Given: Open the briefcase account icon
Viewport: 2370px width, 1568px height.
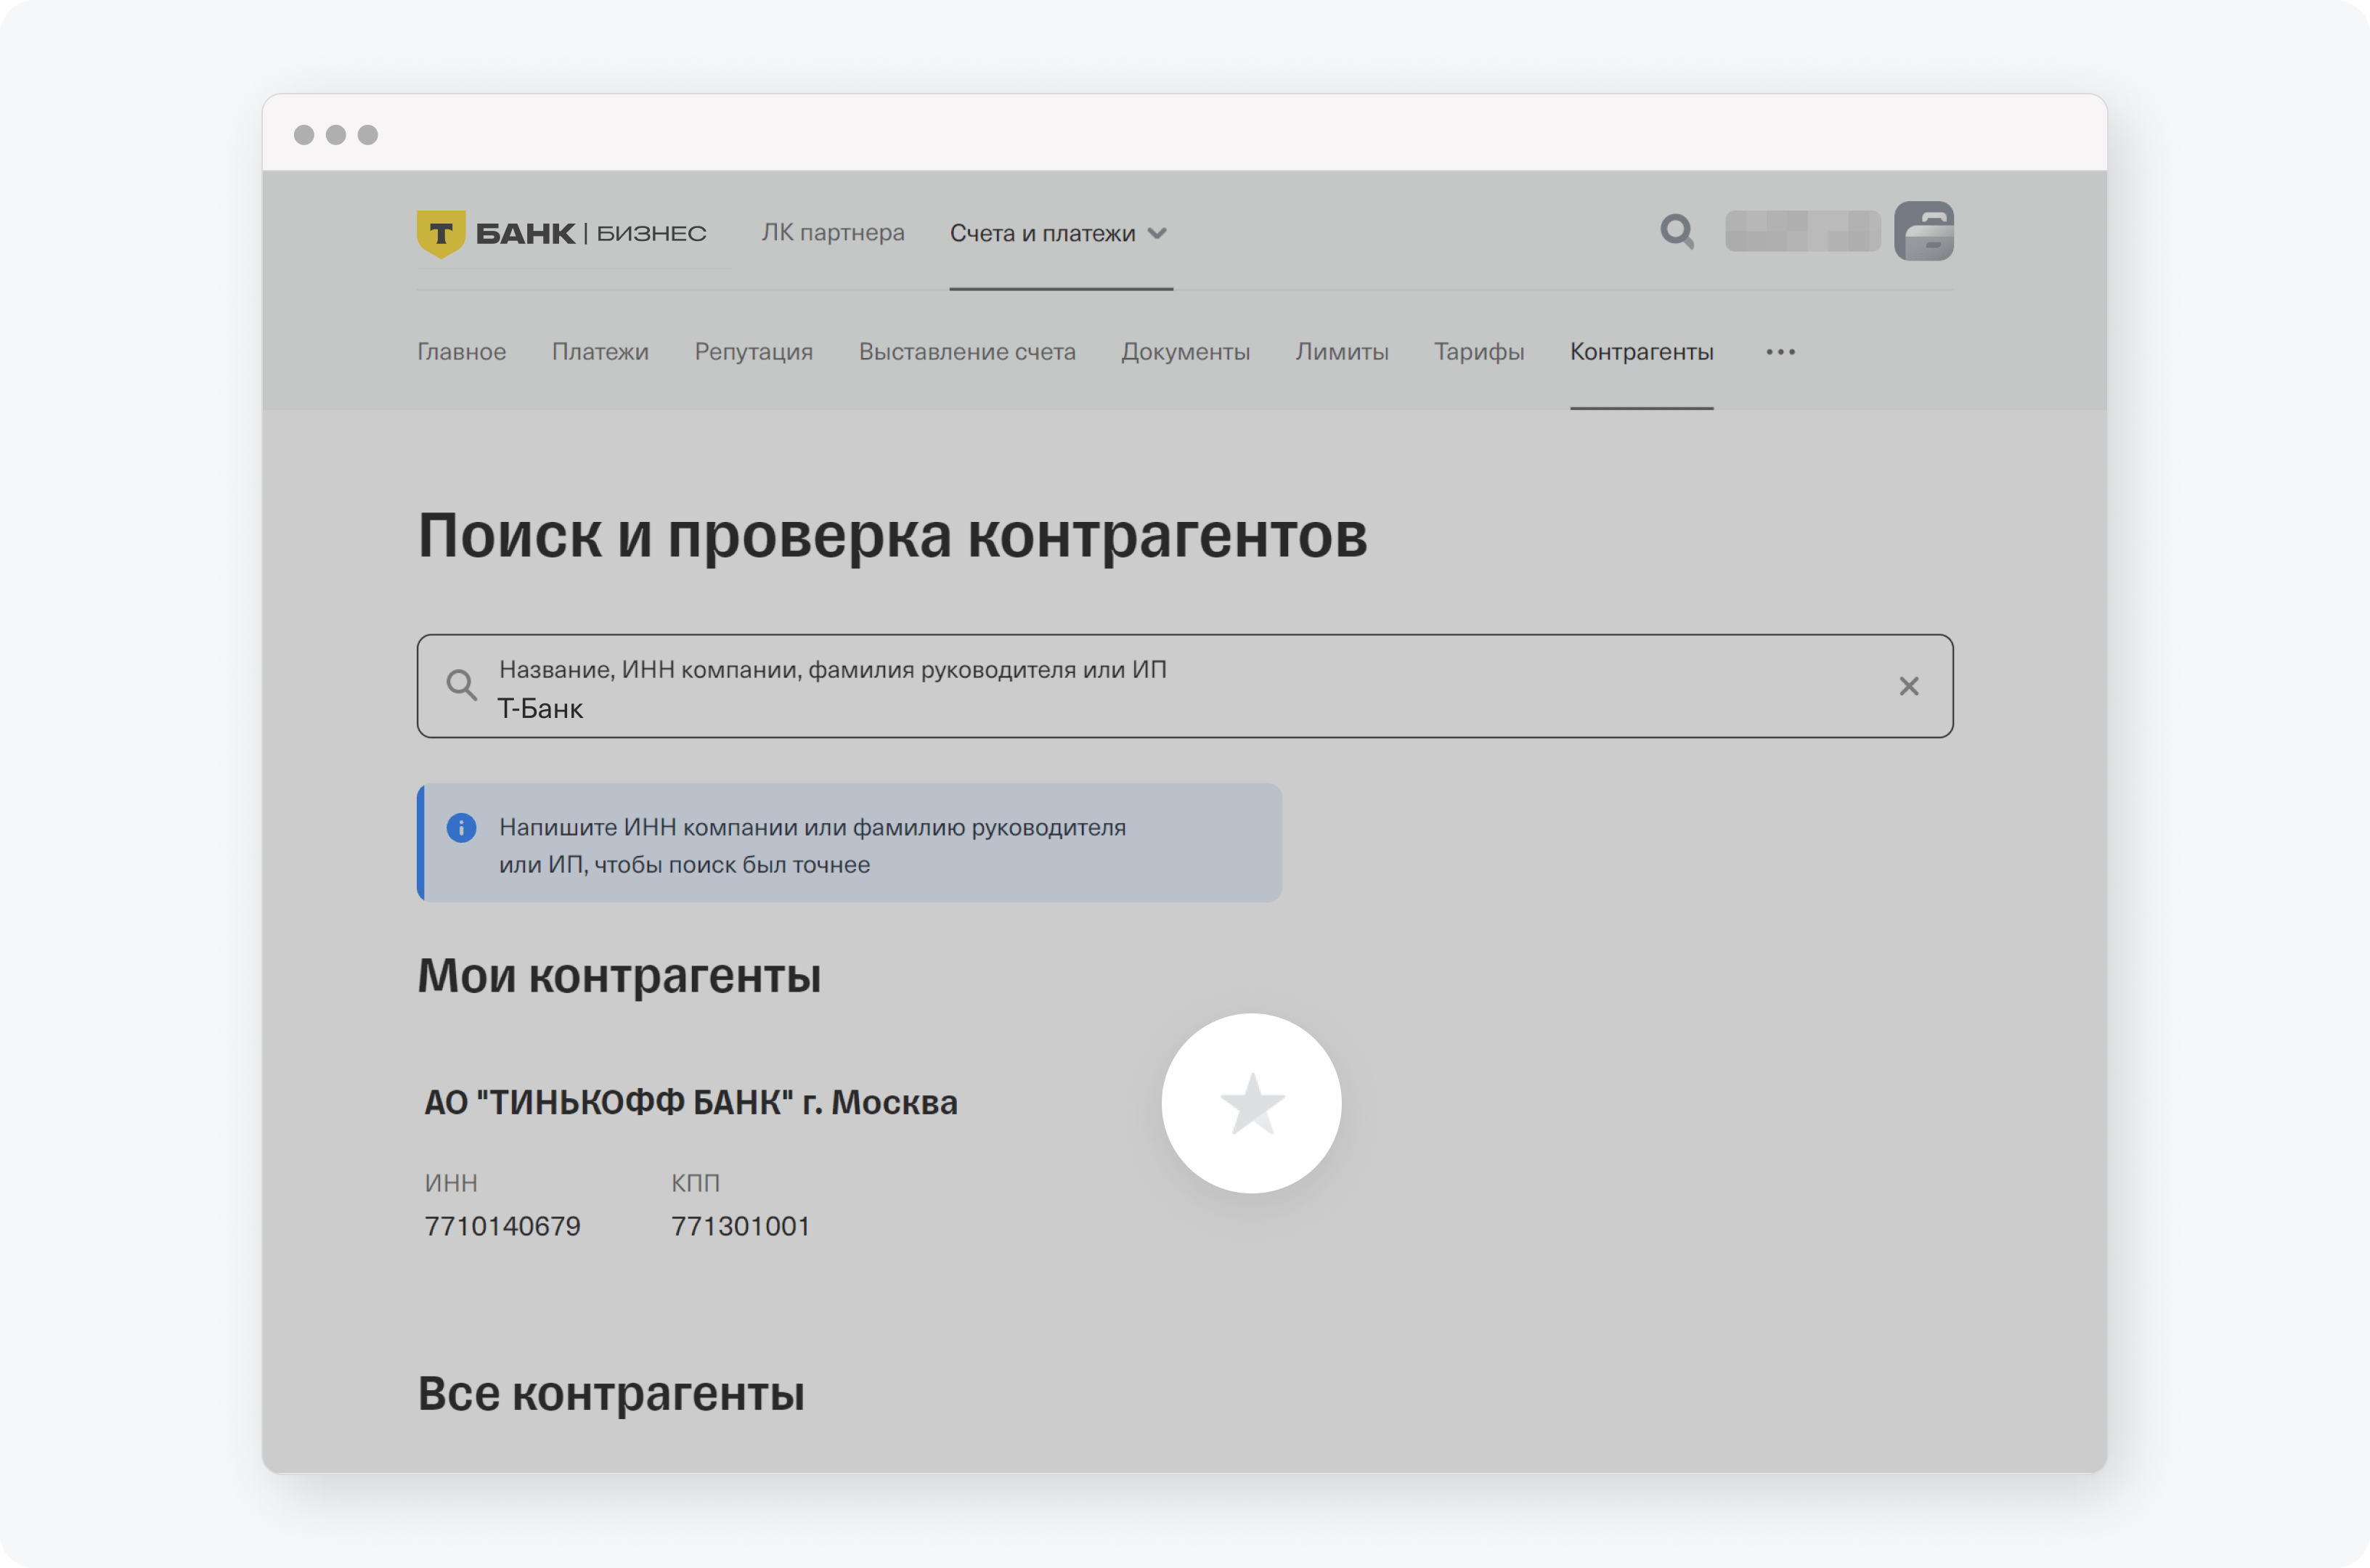Looking at the screenshot, I should tap(1924, 231).
